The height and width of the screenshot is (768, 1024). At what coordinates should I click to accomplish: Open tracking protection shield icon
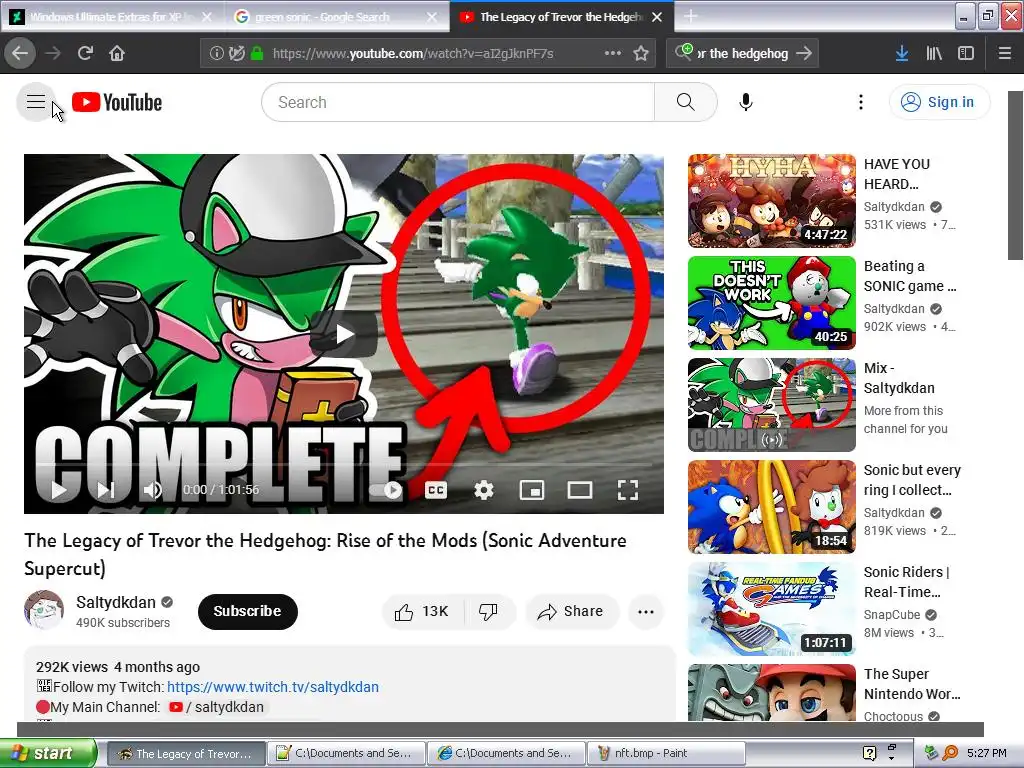(237, 54)
